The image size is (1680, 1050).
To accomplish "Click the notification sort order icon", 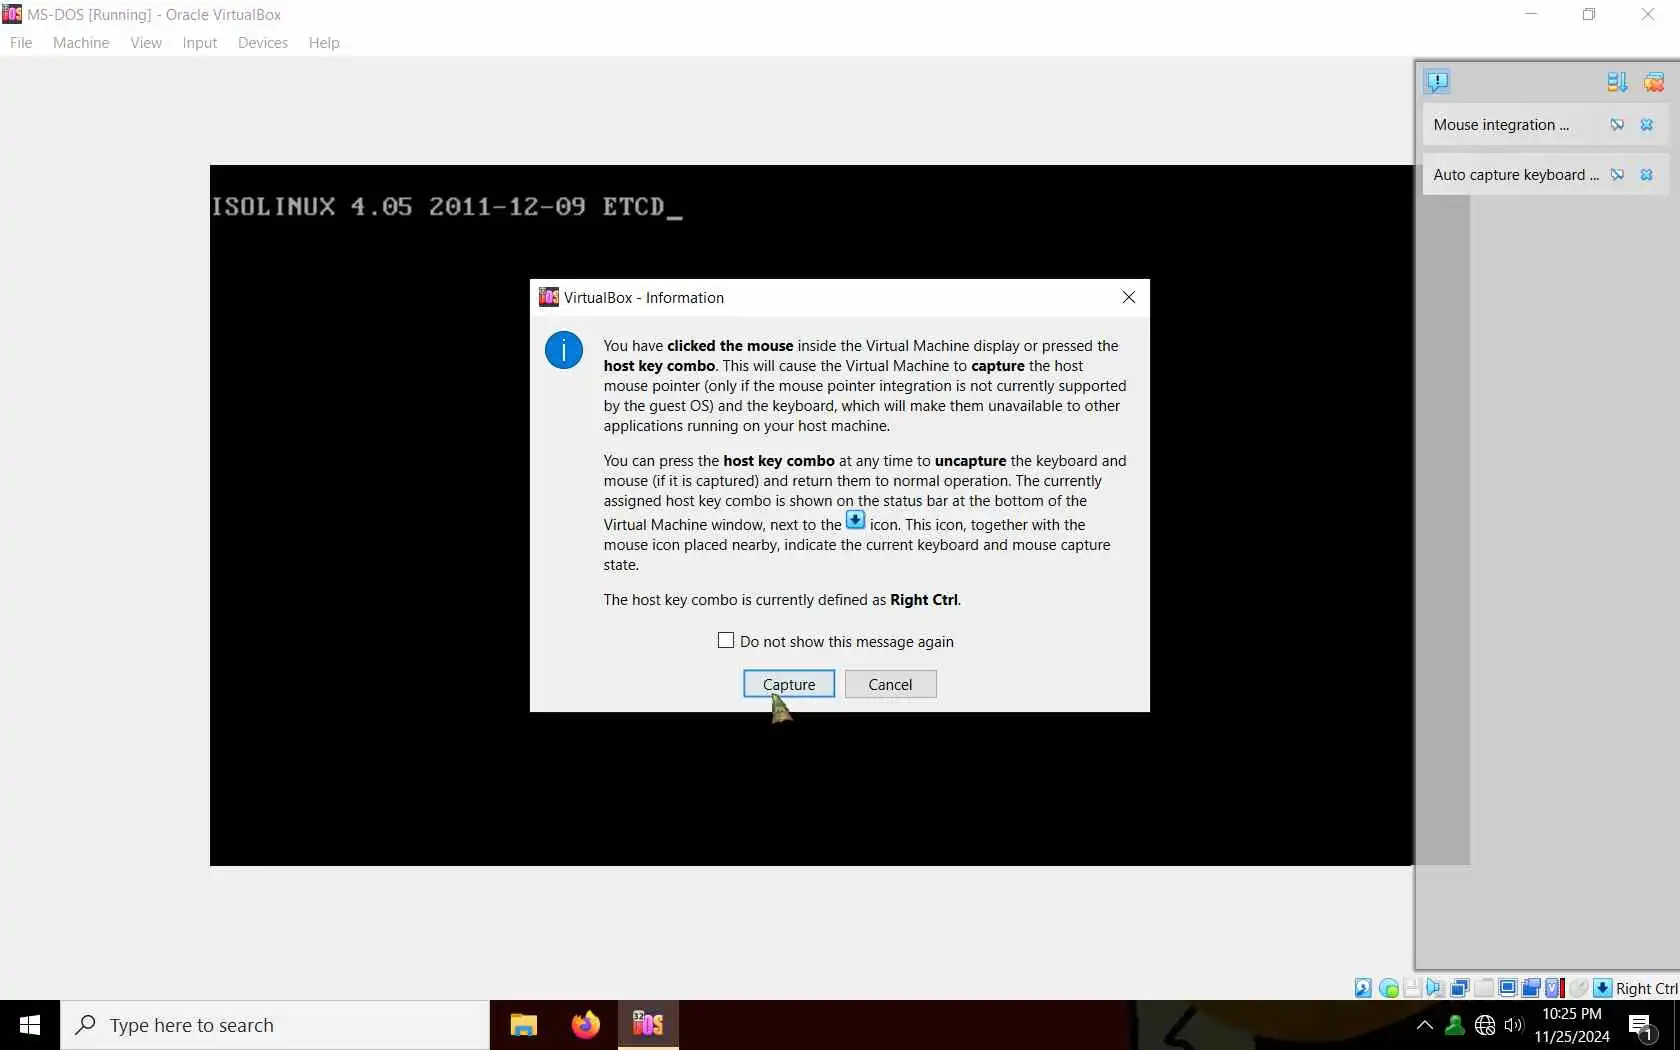I will point(1617,82).
